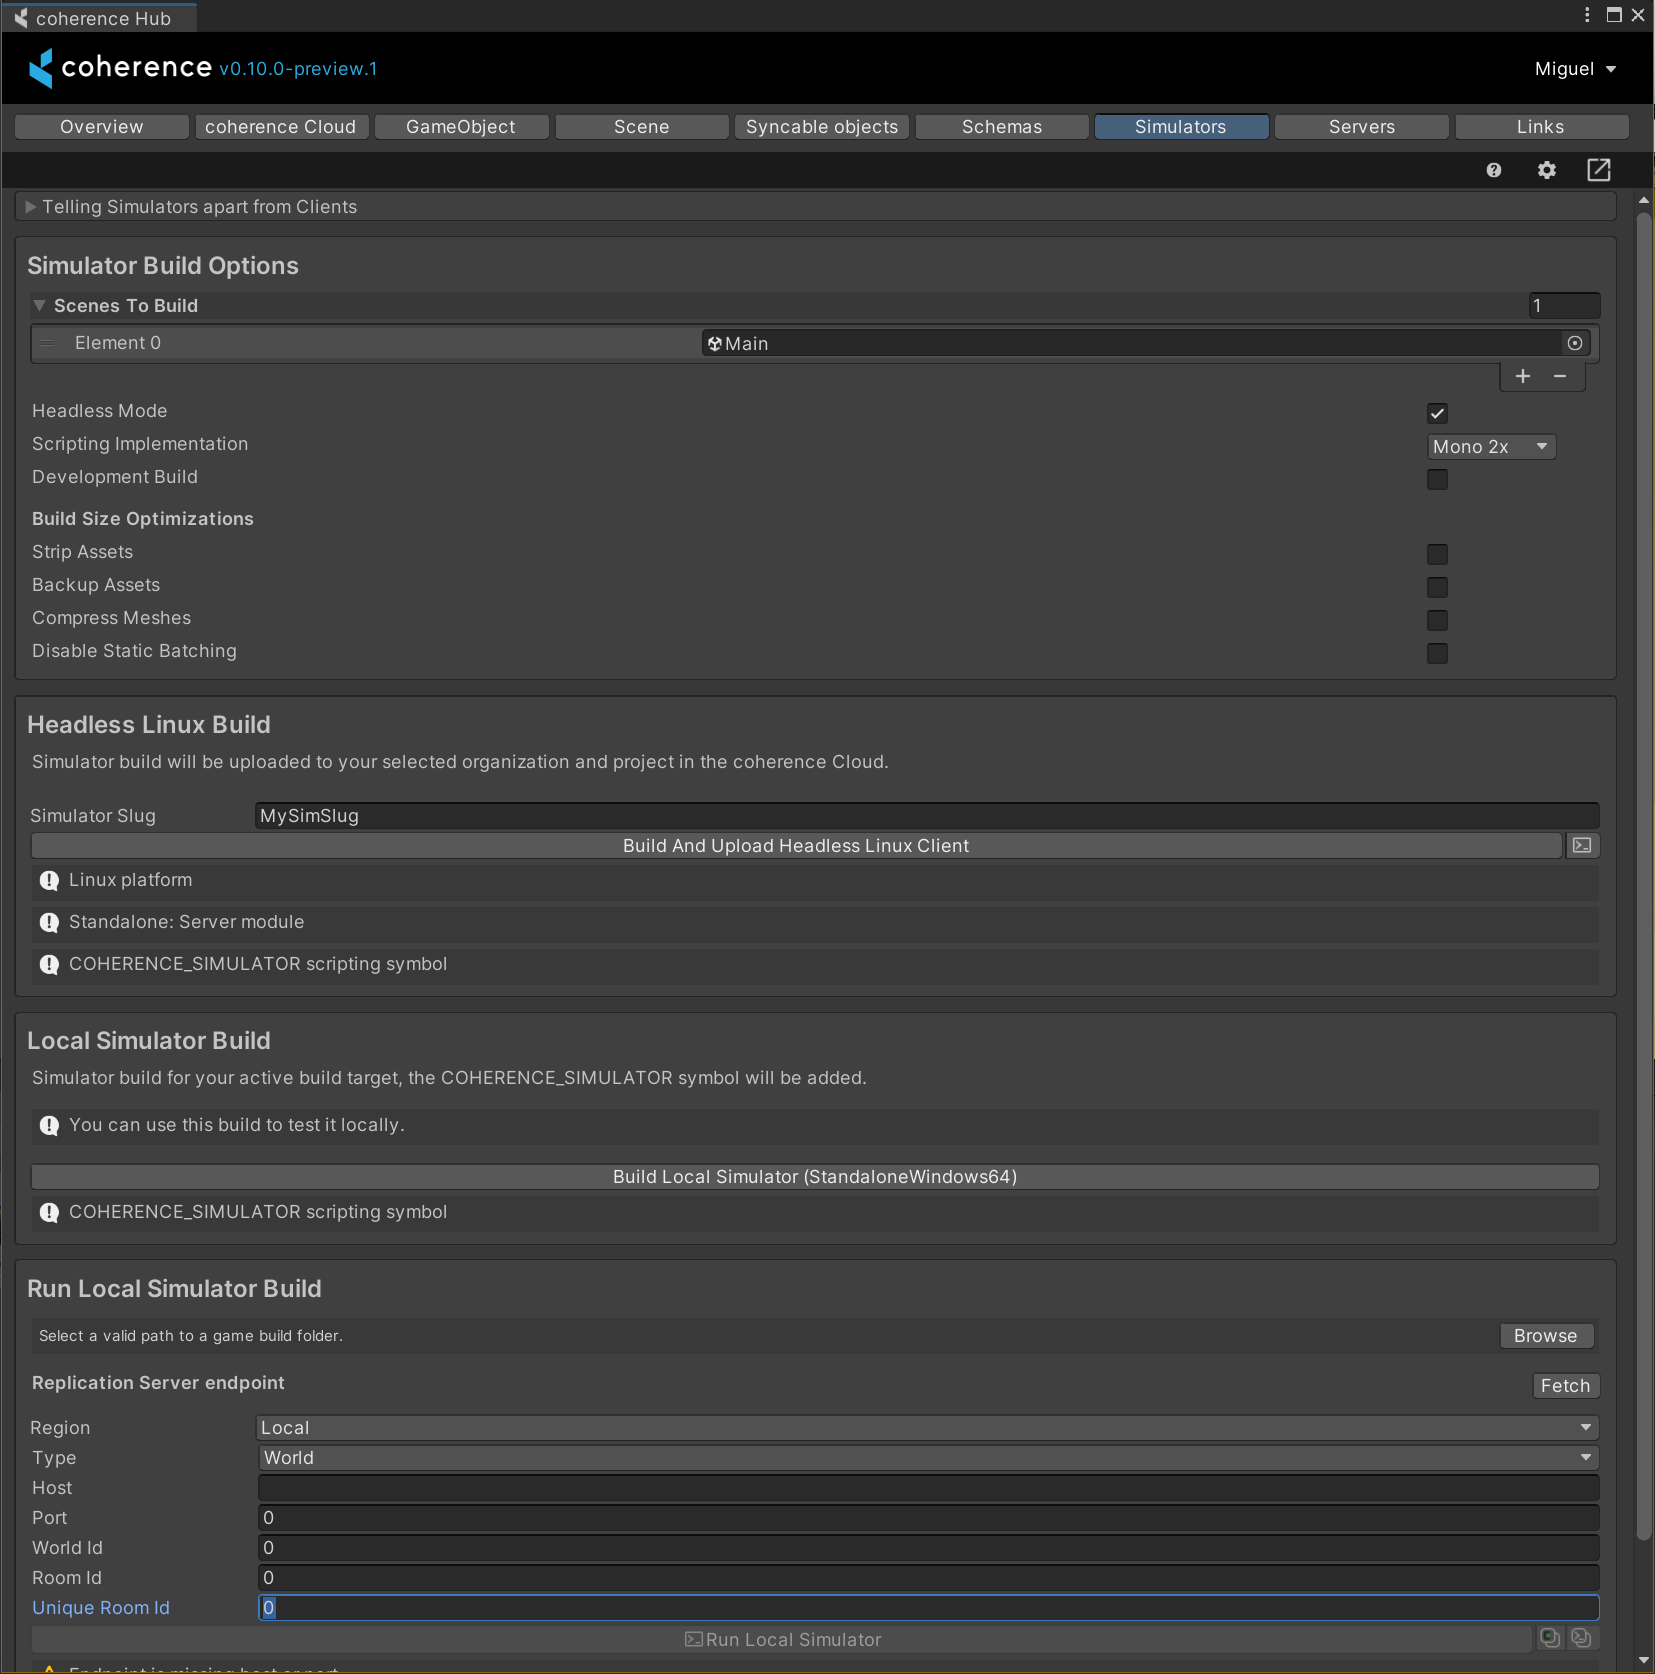
Task: Copy run command with terminal copy icon
Action: (x=1581, y=1638)
